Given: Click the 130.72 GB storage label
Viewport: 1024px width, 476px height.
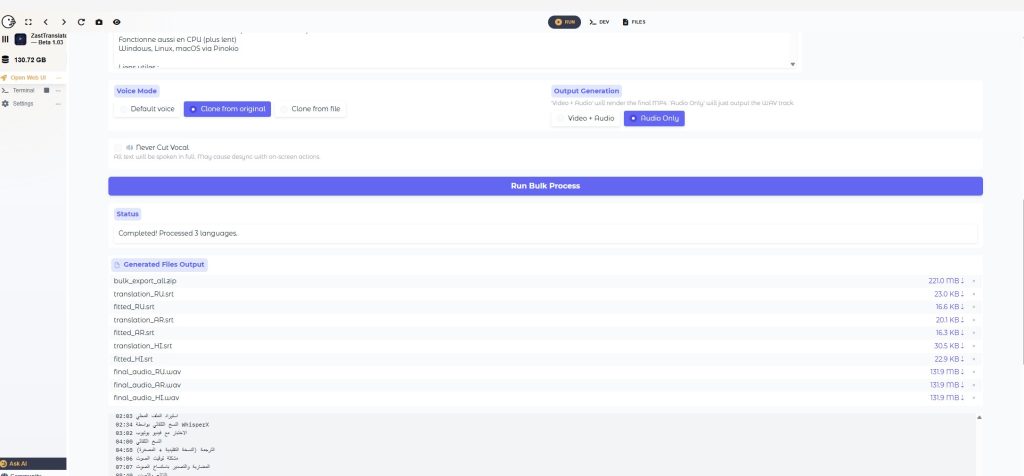Looking at the screenshot, I should click(30, 59).
